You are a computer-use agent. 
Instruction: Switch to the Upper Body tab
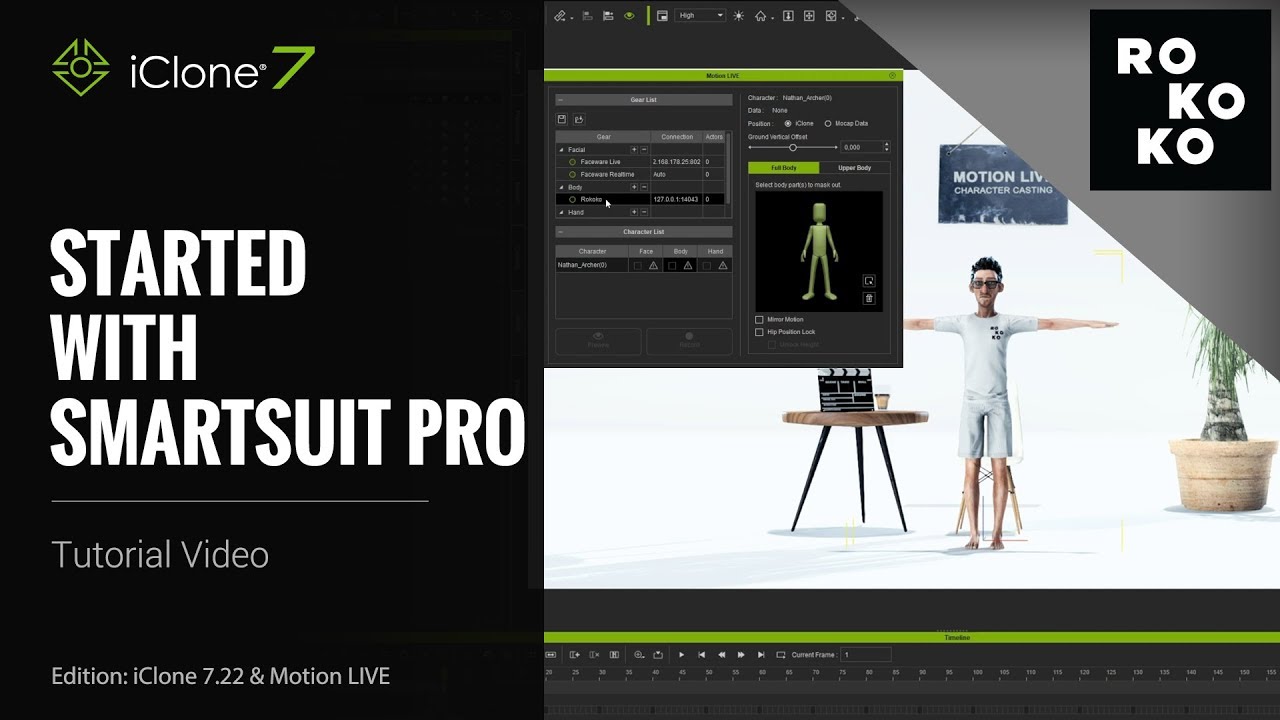click(854, 168)
